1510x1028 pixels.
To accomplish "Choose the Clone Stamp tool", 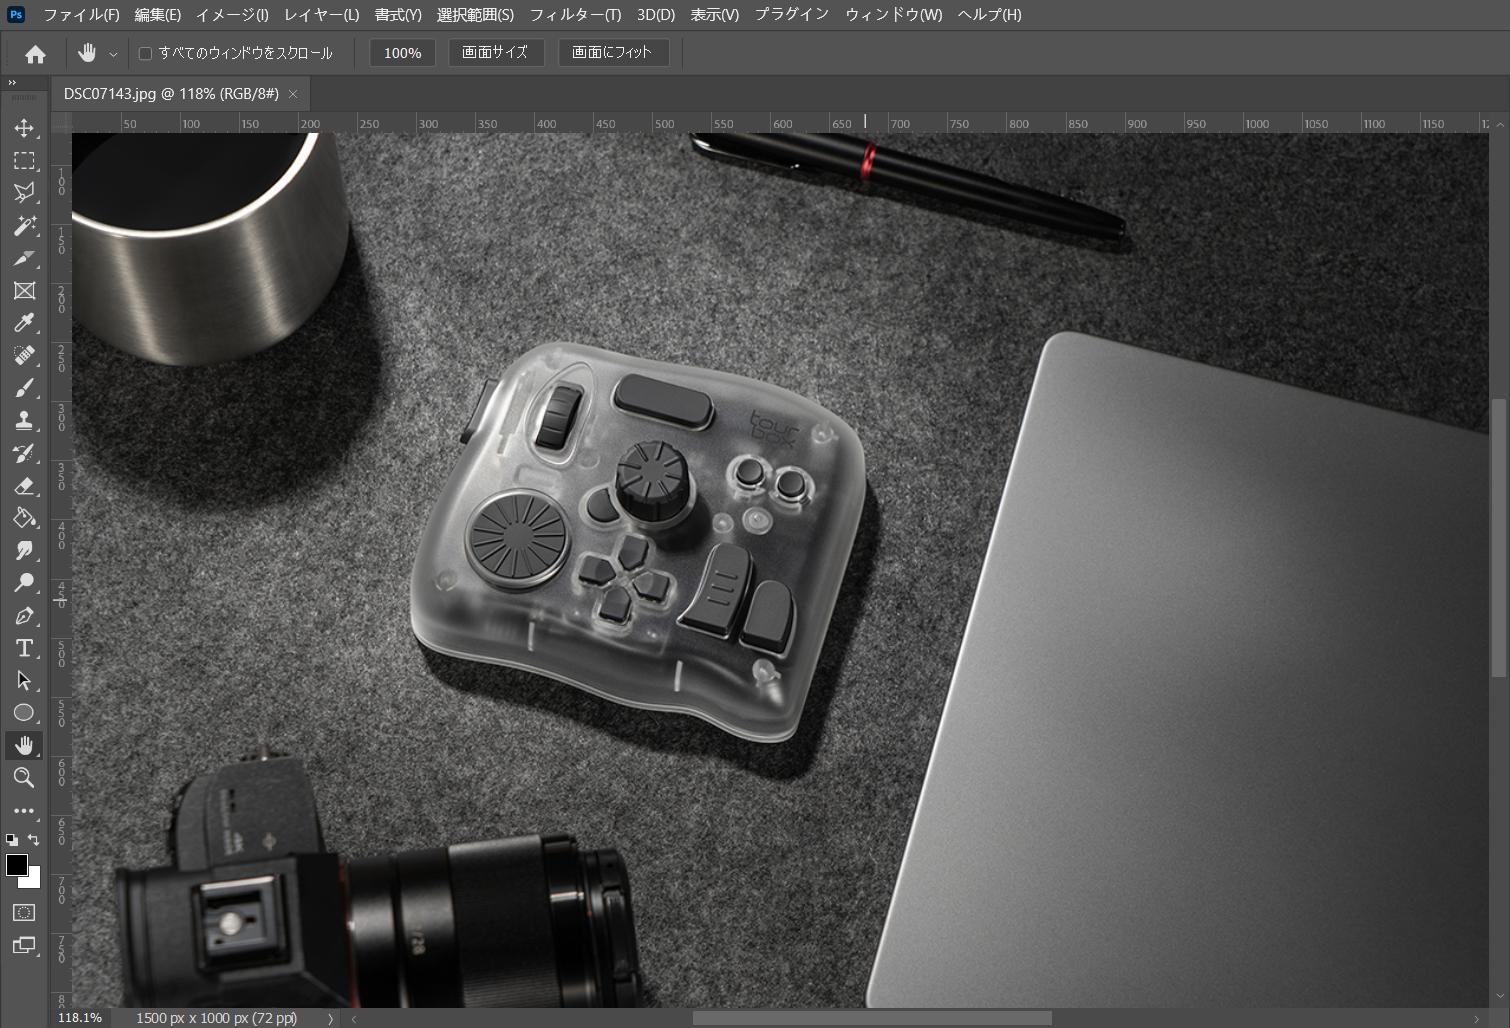I will (x=25, y=420).
